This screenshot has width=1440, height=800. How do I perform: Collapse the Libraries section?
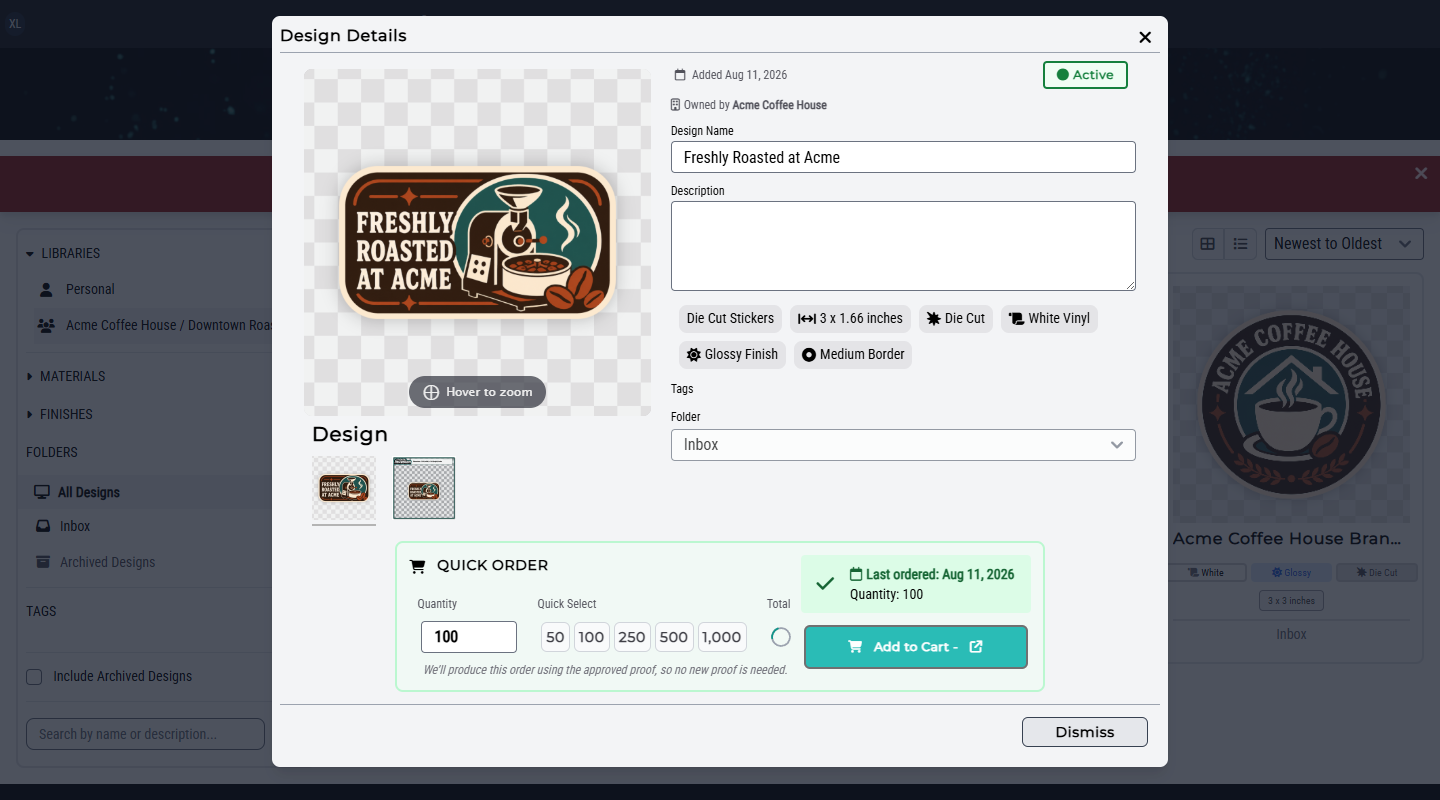[x=62, y=253]
